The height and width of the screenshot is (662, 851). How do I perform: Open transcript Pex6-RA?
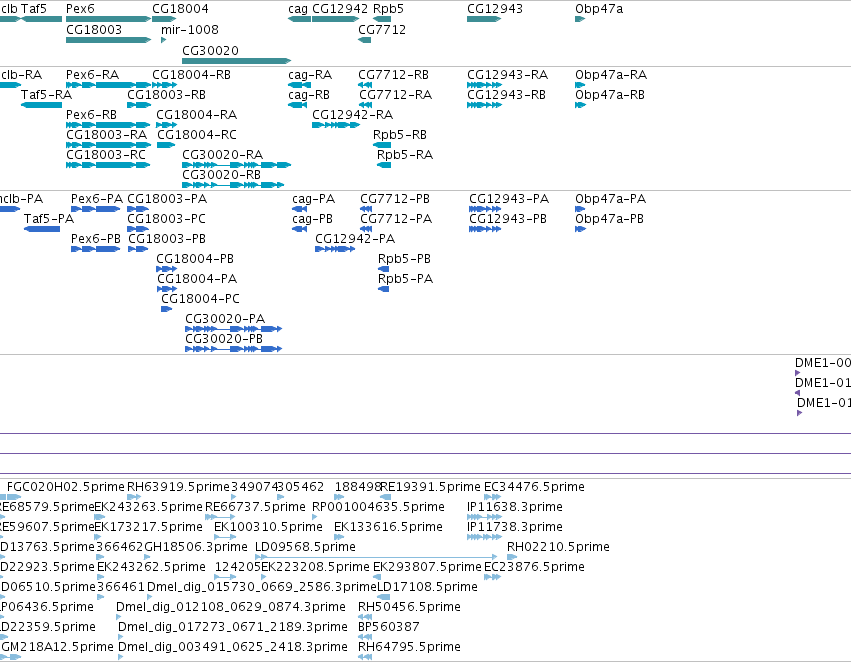[92, 74]
